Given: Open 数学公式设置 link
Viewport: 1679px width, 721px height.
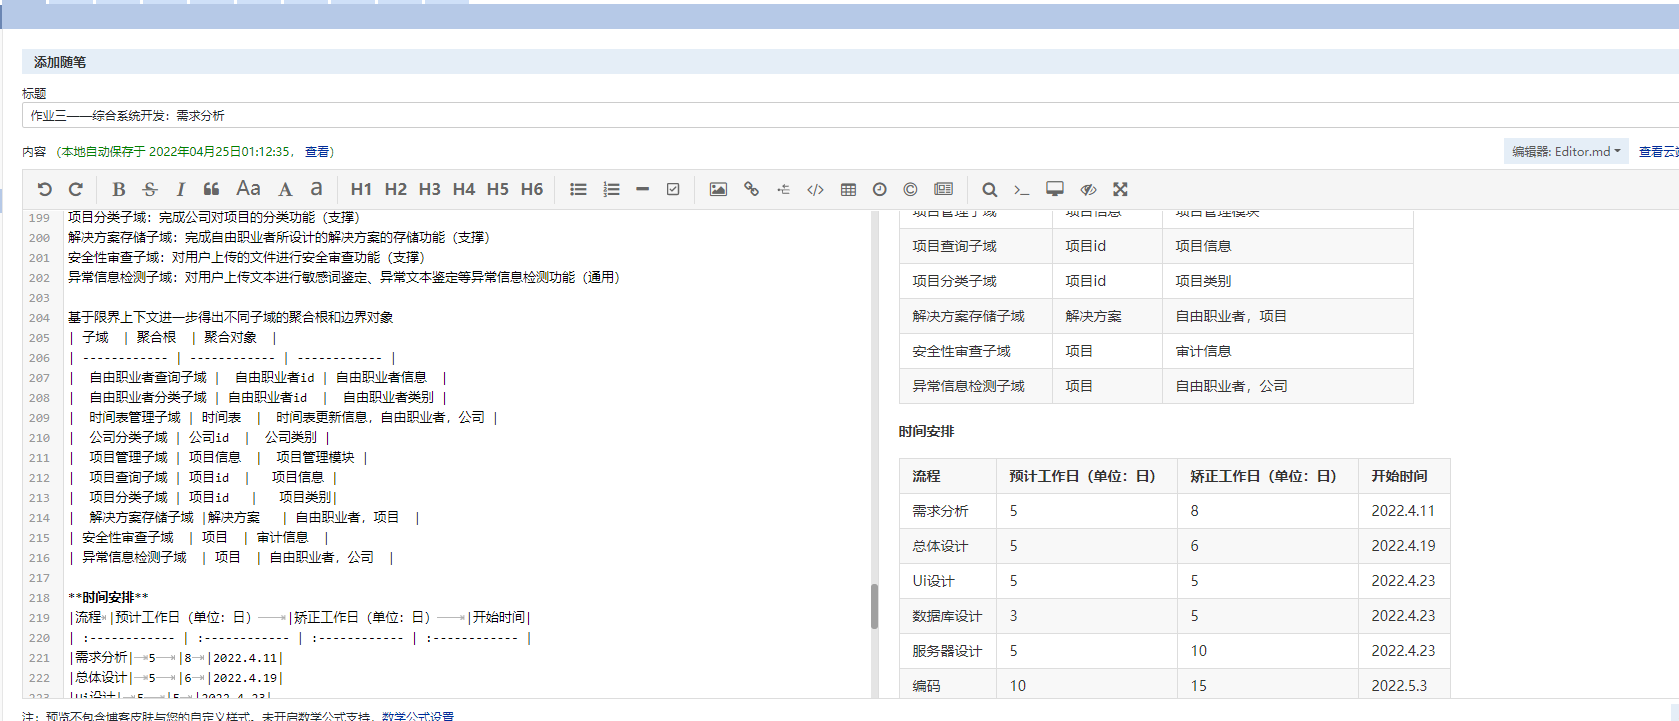Looking at the screenshot, I should 418,716.
